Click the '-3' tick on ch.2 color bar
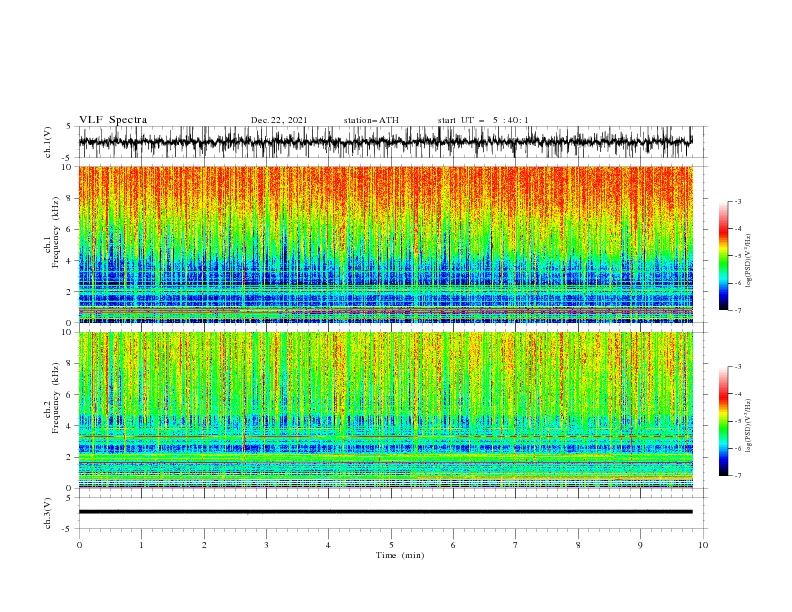 click(x=738, y=367)
